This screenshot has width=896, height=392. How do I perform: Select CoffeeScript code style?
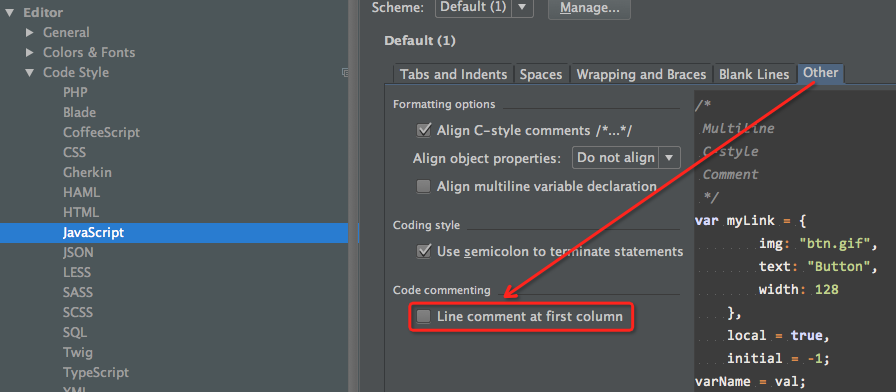[102, 133]
